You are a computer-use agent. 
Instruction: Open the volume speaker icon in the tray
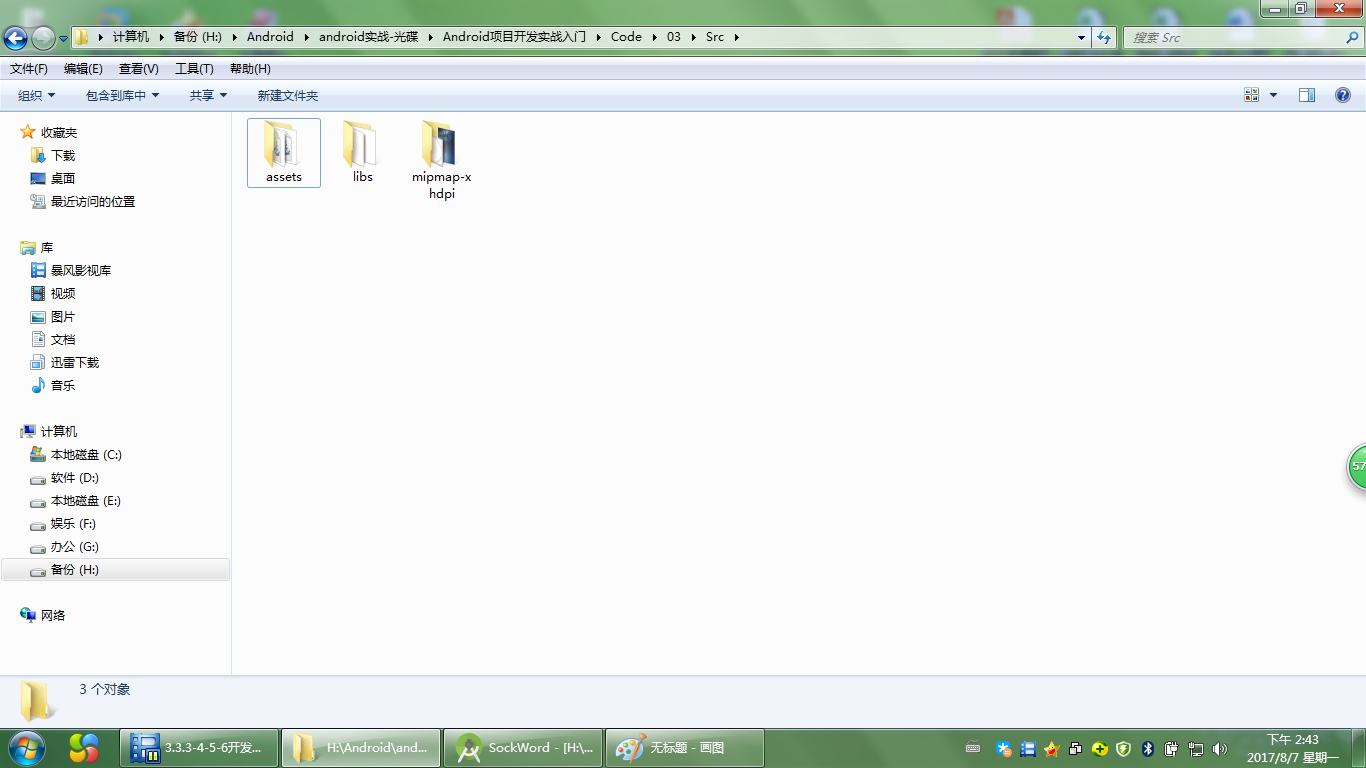[1220, 749]
